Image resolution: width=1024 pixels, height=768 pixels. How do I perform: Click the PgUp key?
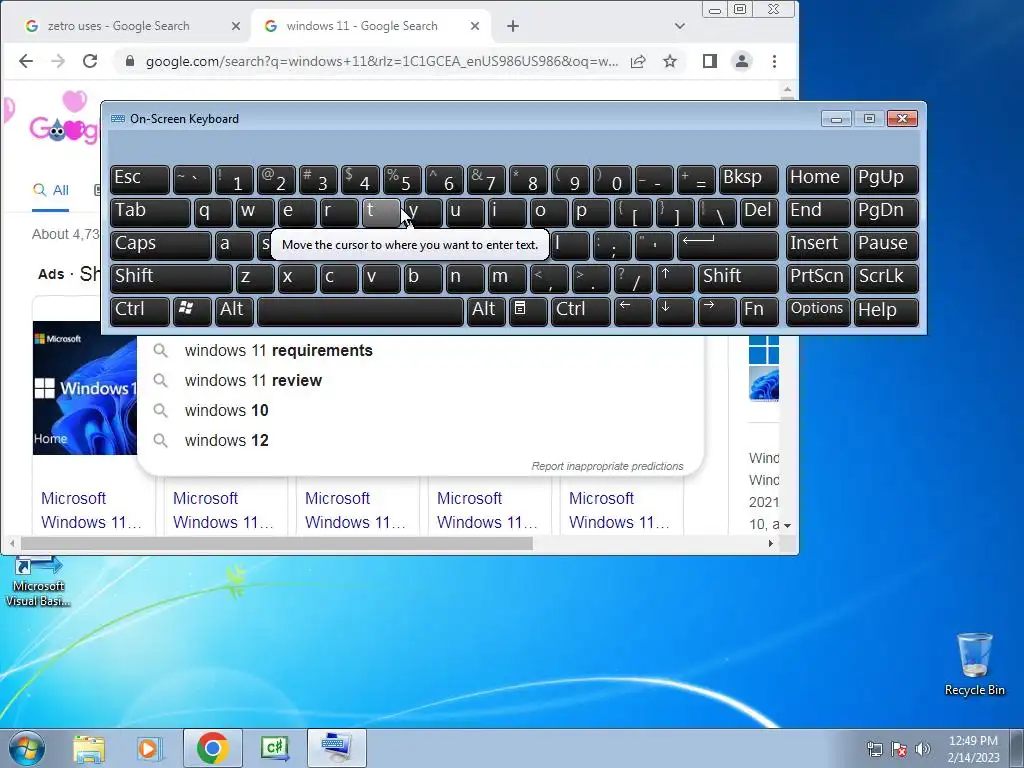pos(886,180)
